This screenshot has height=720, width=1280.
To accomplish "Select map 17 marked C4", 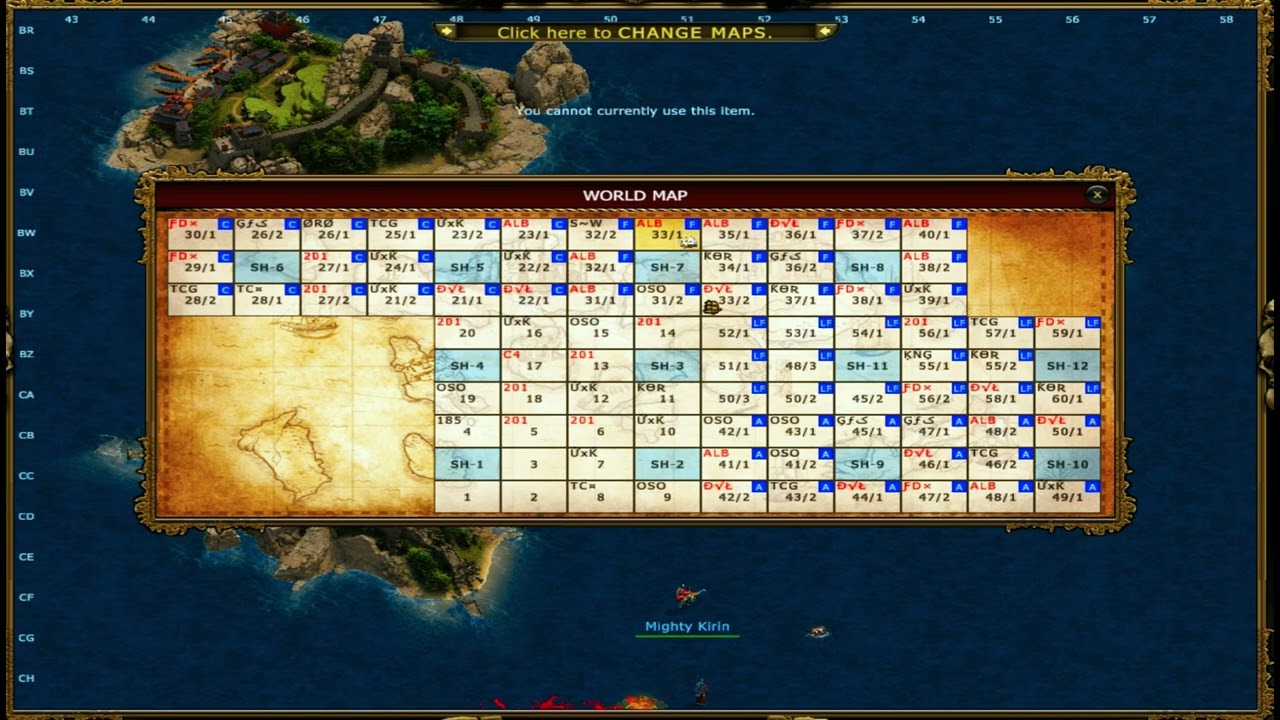I will [x=534, y=366].
